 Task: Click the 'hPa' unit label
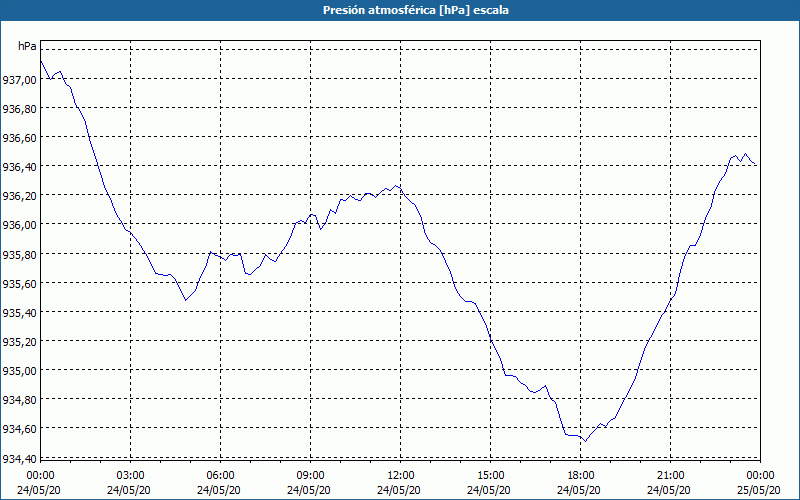pyautogui.click(x=27, y=46)
